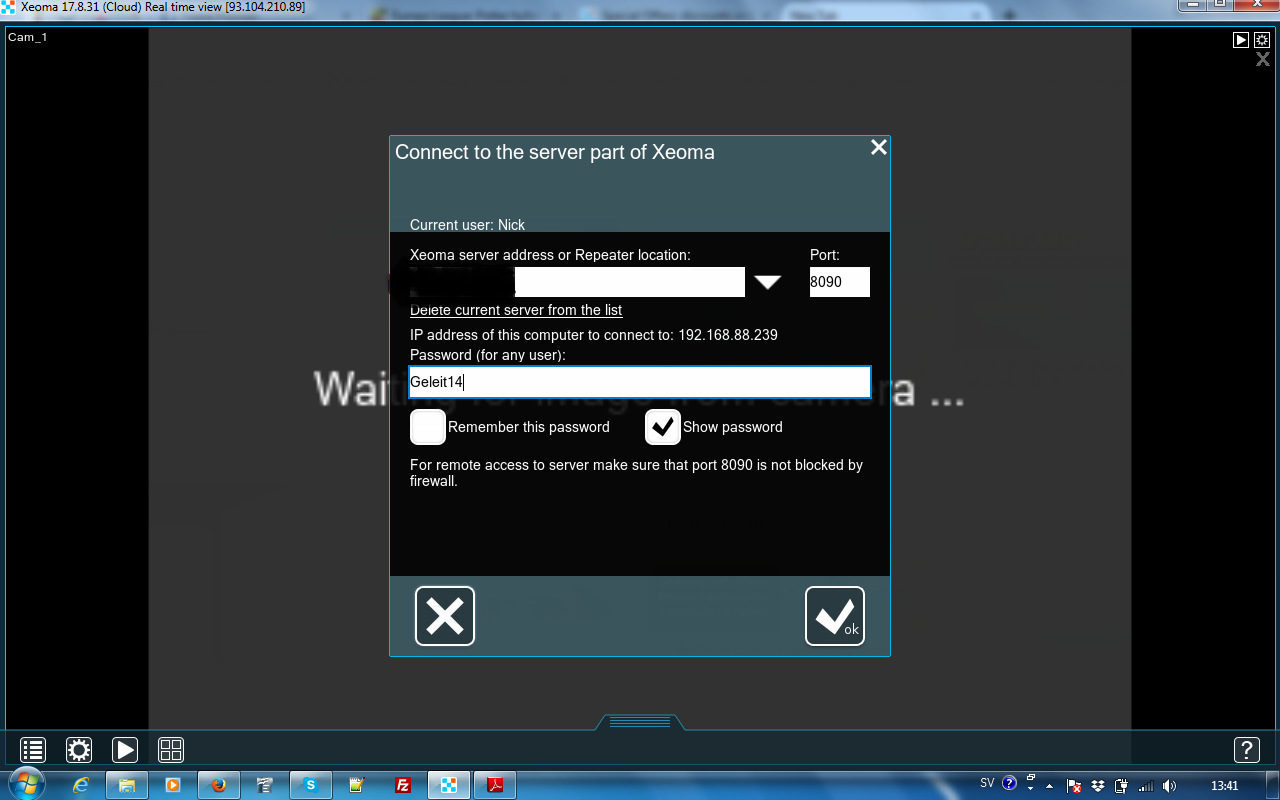The image size is (1280, 800).
Task: Open Notepad++ from the taskbar
Action: tap(357, 785)
